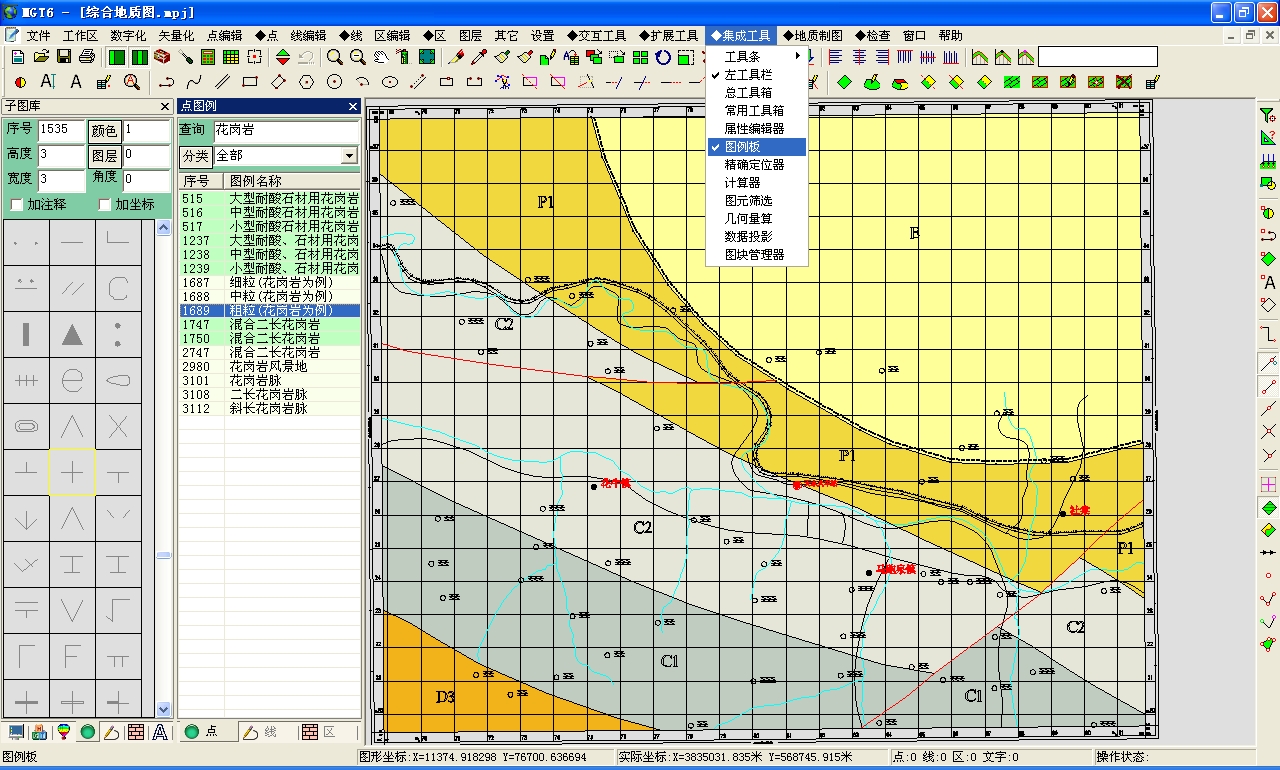1280x770 pixels.
Task: Click the new file icon
Action: (x=18, y=57)
